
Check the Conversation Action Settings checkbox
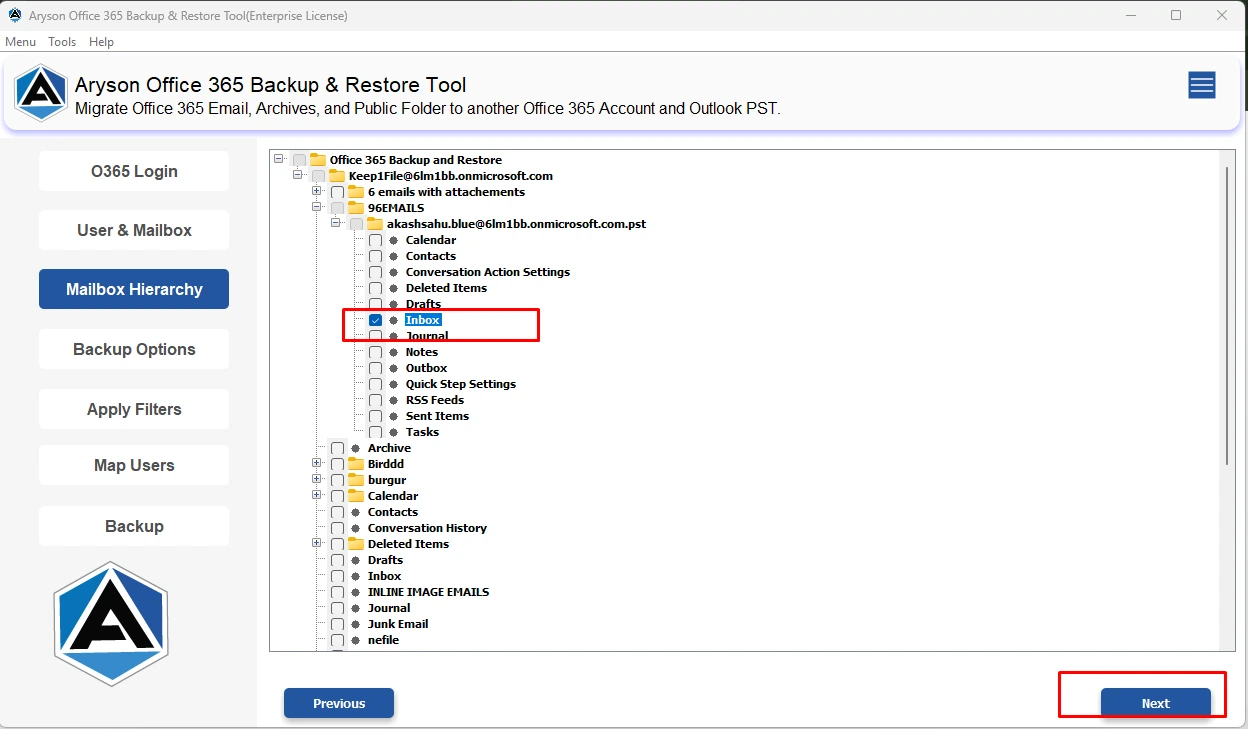375,272
